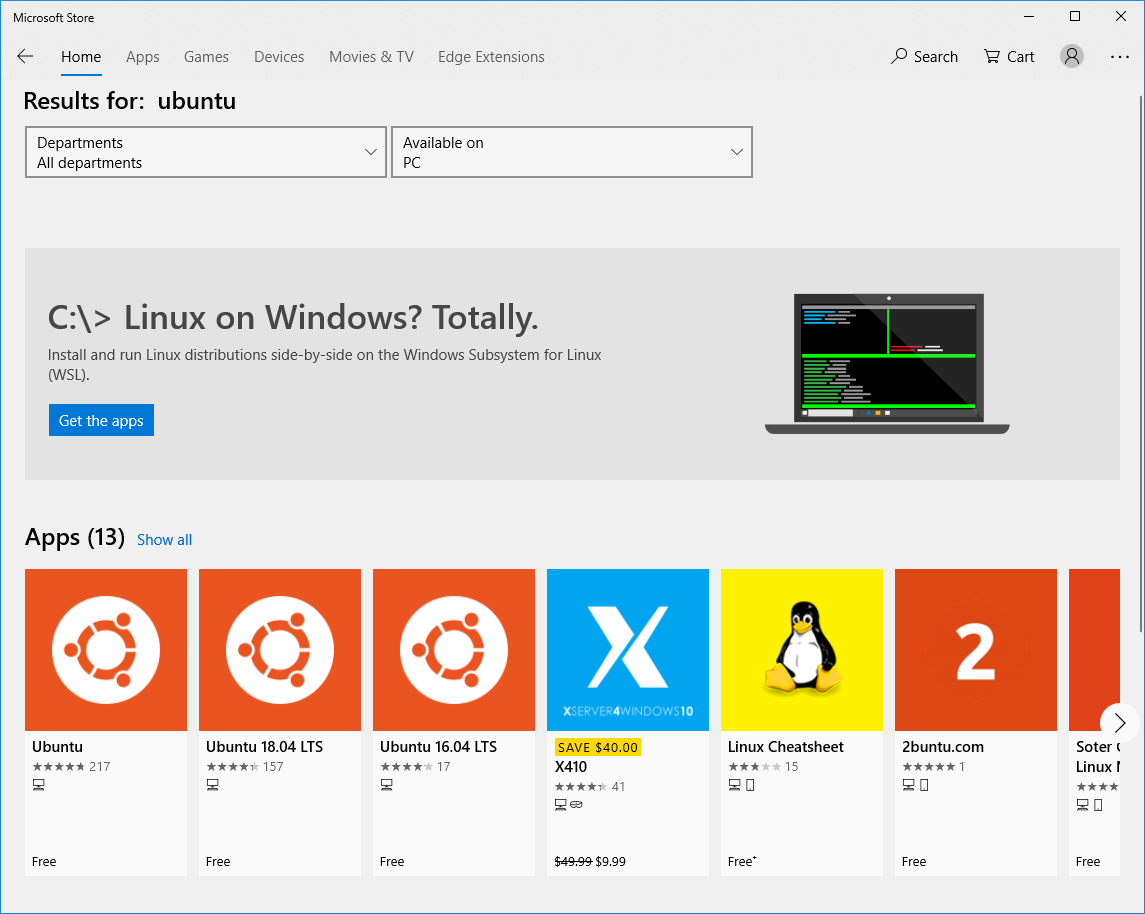This screenshot has height=914, width=1145.
Task: Select the Ubuntu 18.04 LTS app icon
Action: point(280,650)
